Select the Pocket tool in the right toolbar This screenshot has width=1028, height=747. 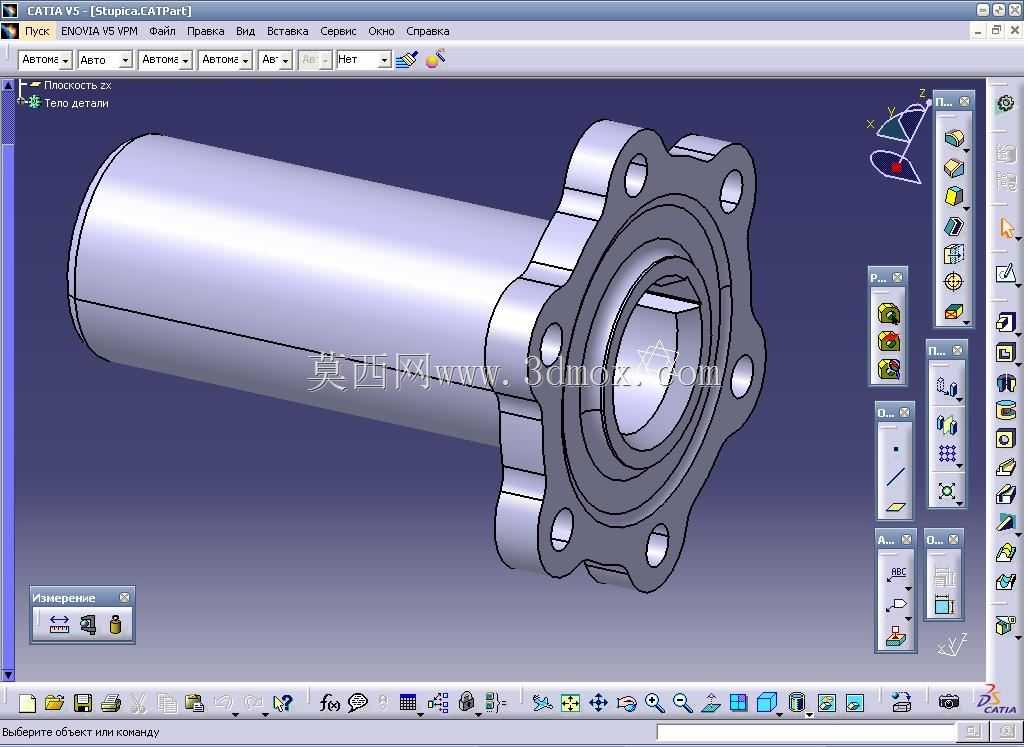pos(1005,352)
